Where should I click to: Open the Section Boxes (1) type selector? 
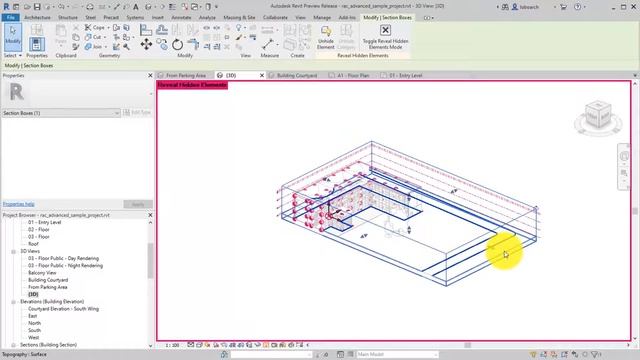click(x=61, y=113)
